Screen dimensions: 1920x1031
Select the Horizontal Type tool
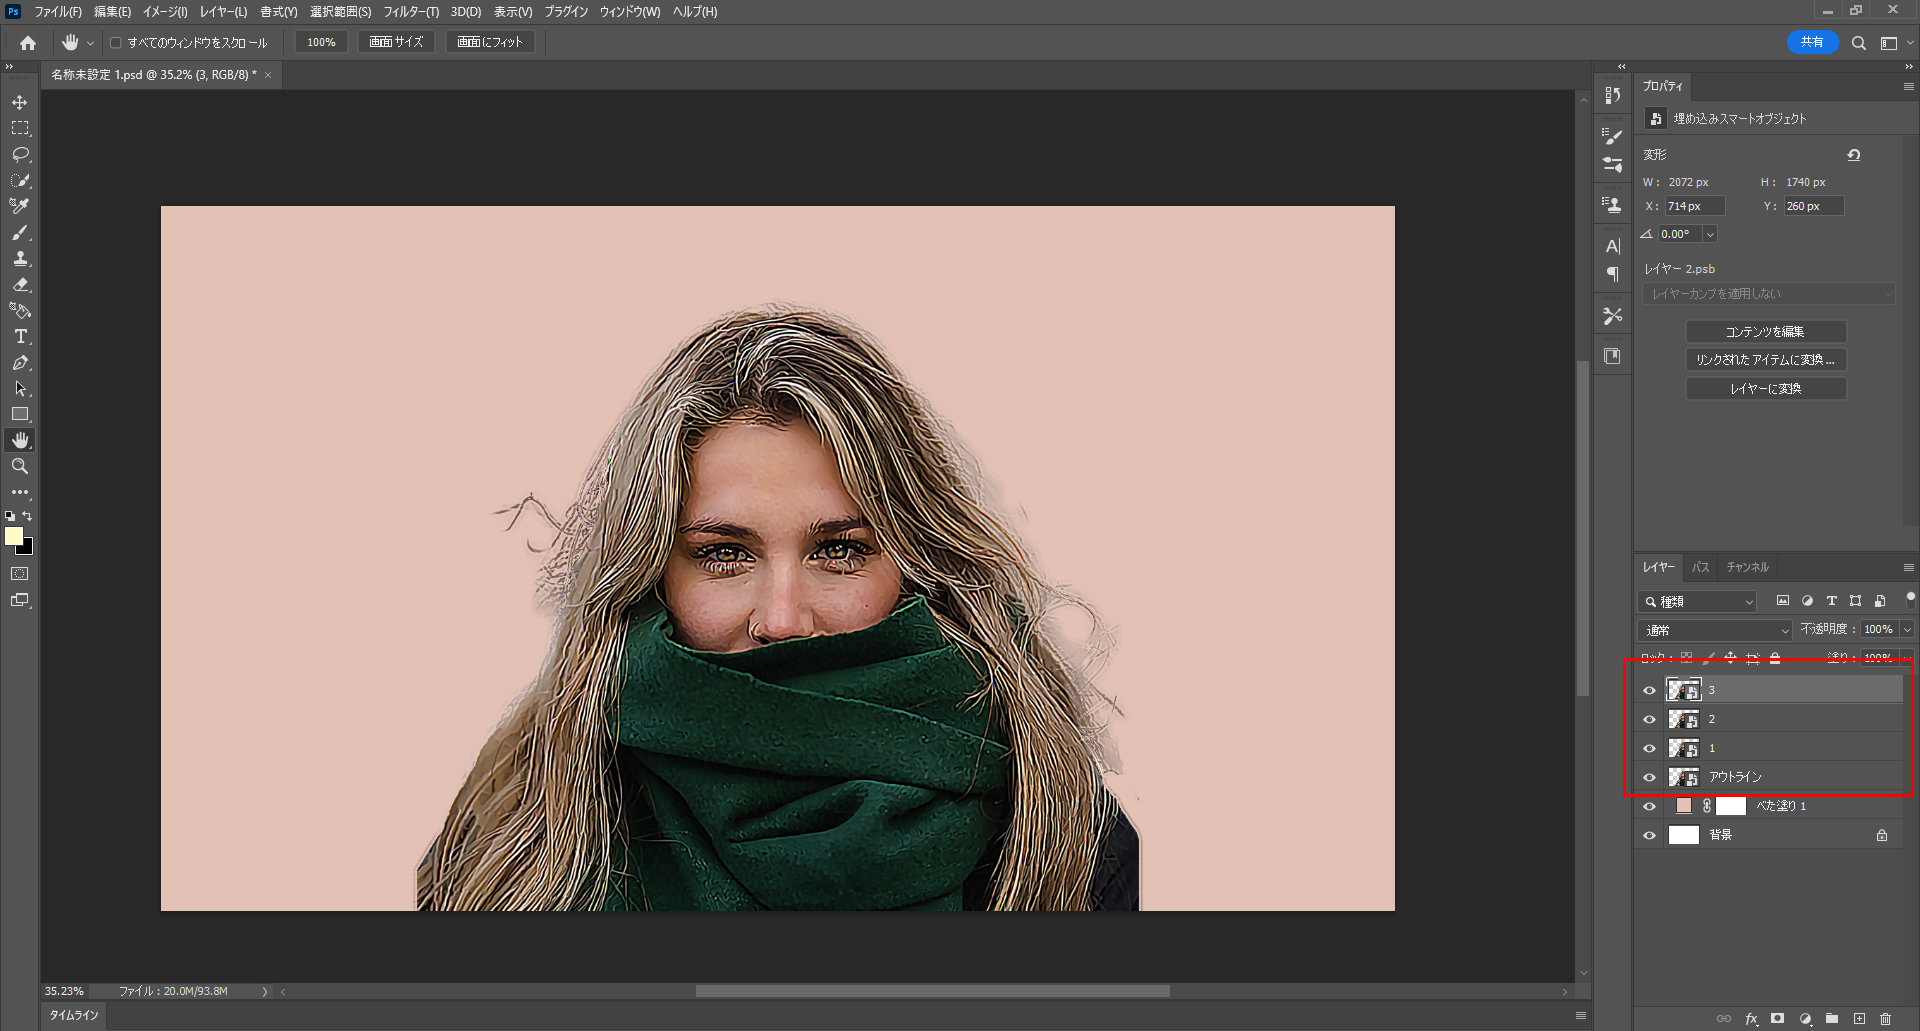click(20, 336)
